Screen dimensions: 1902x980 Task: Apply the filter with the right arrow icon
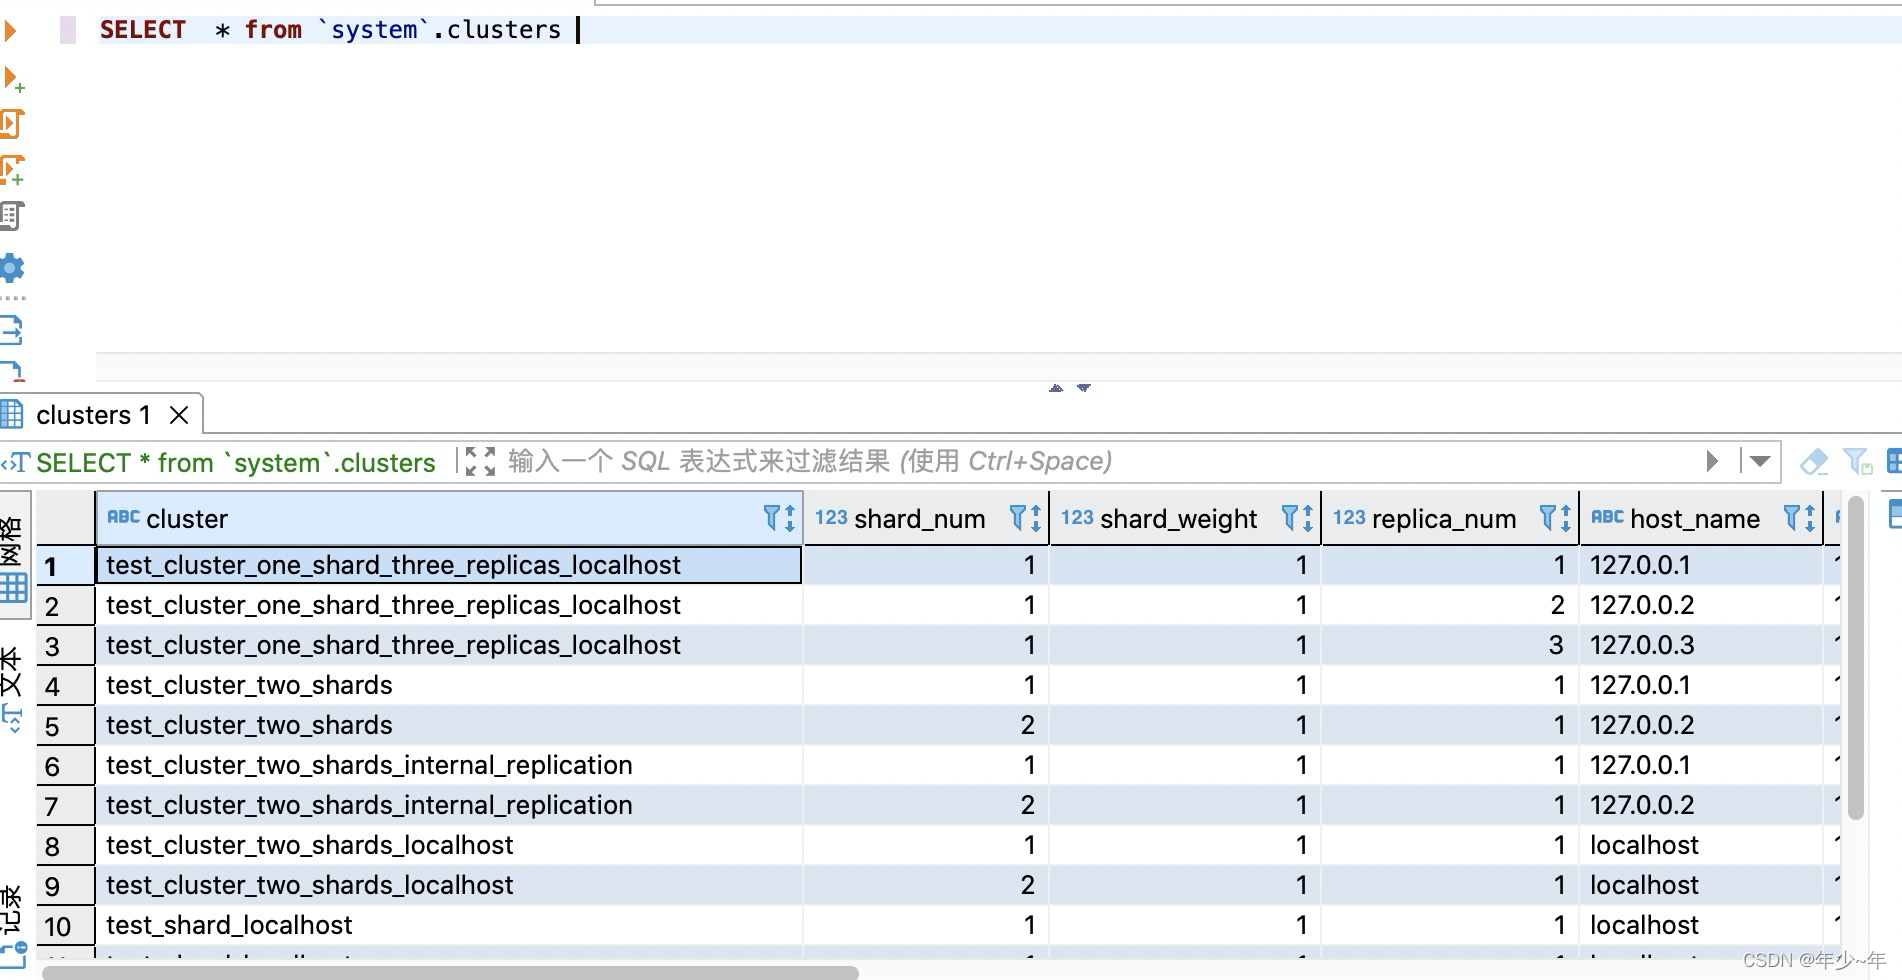coord(1712,461)
